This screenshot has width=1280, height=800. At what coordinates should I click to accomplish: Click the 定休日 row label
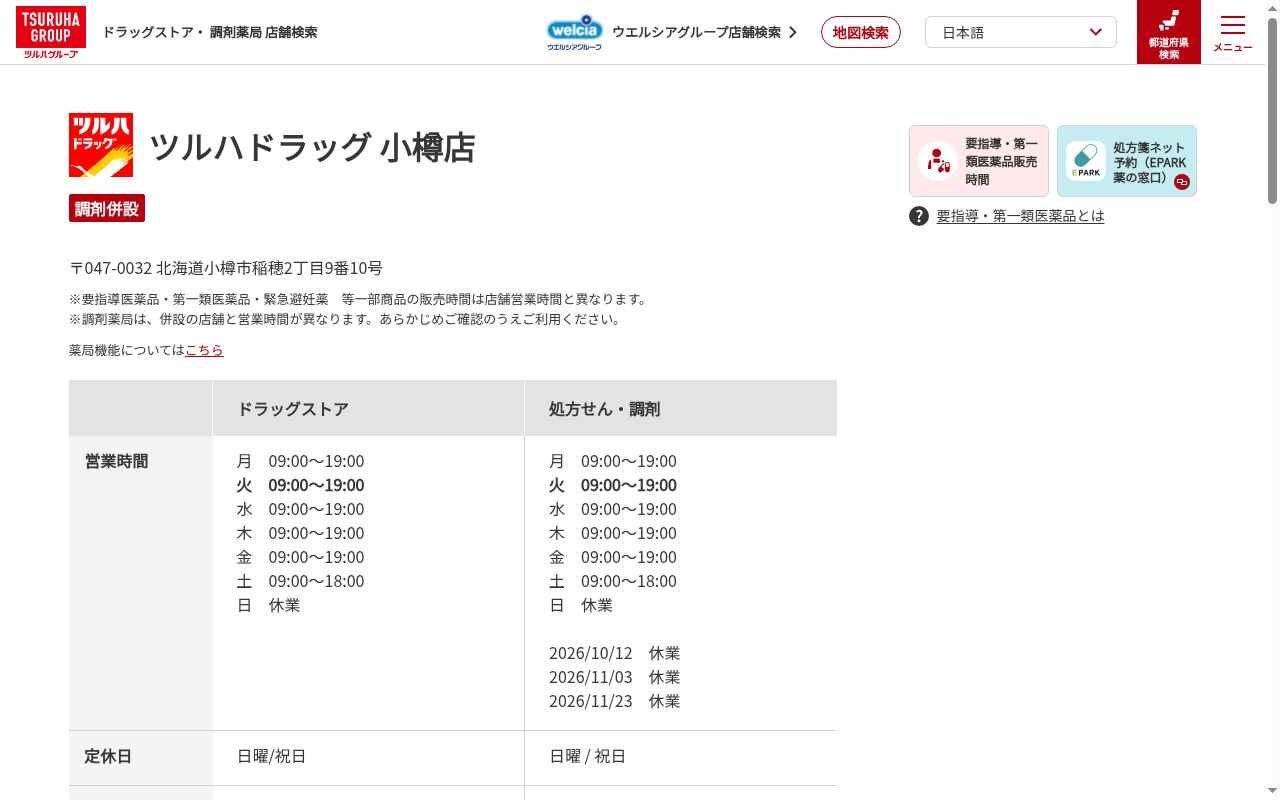coord(108,756)
